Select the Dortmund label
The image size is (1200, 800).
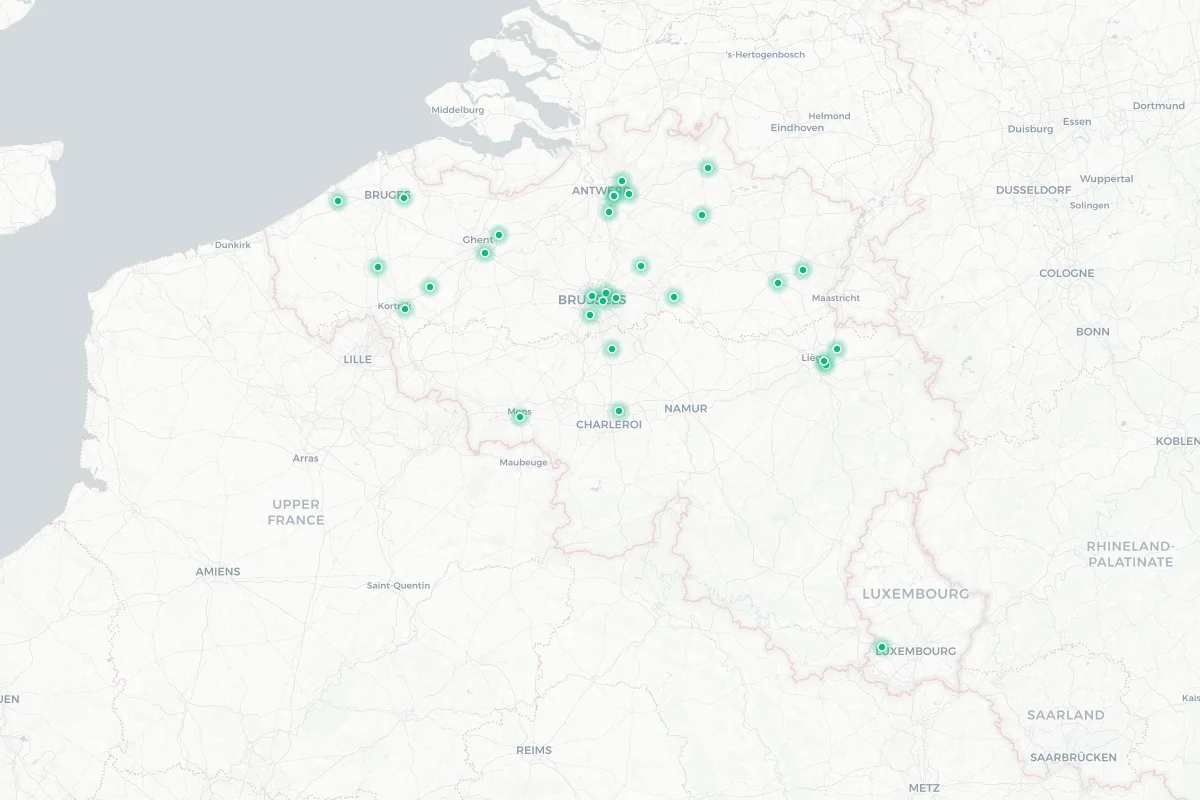[x=1158, y=105]
